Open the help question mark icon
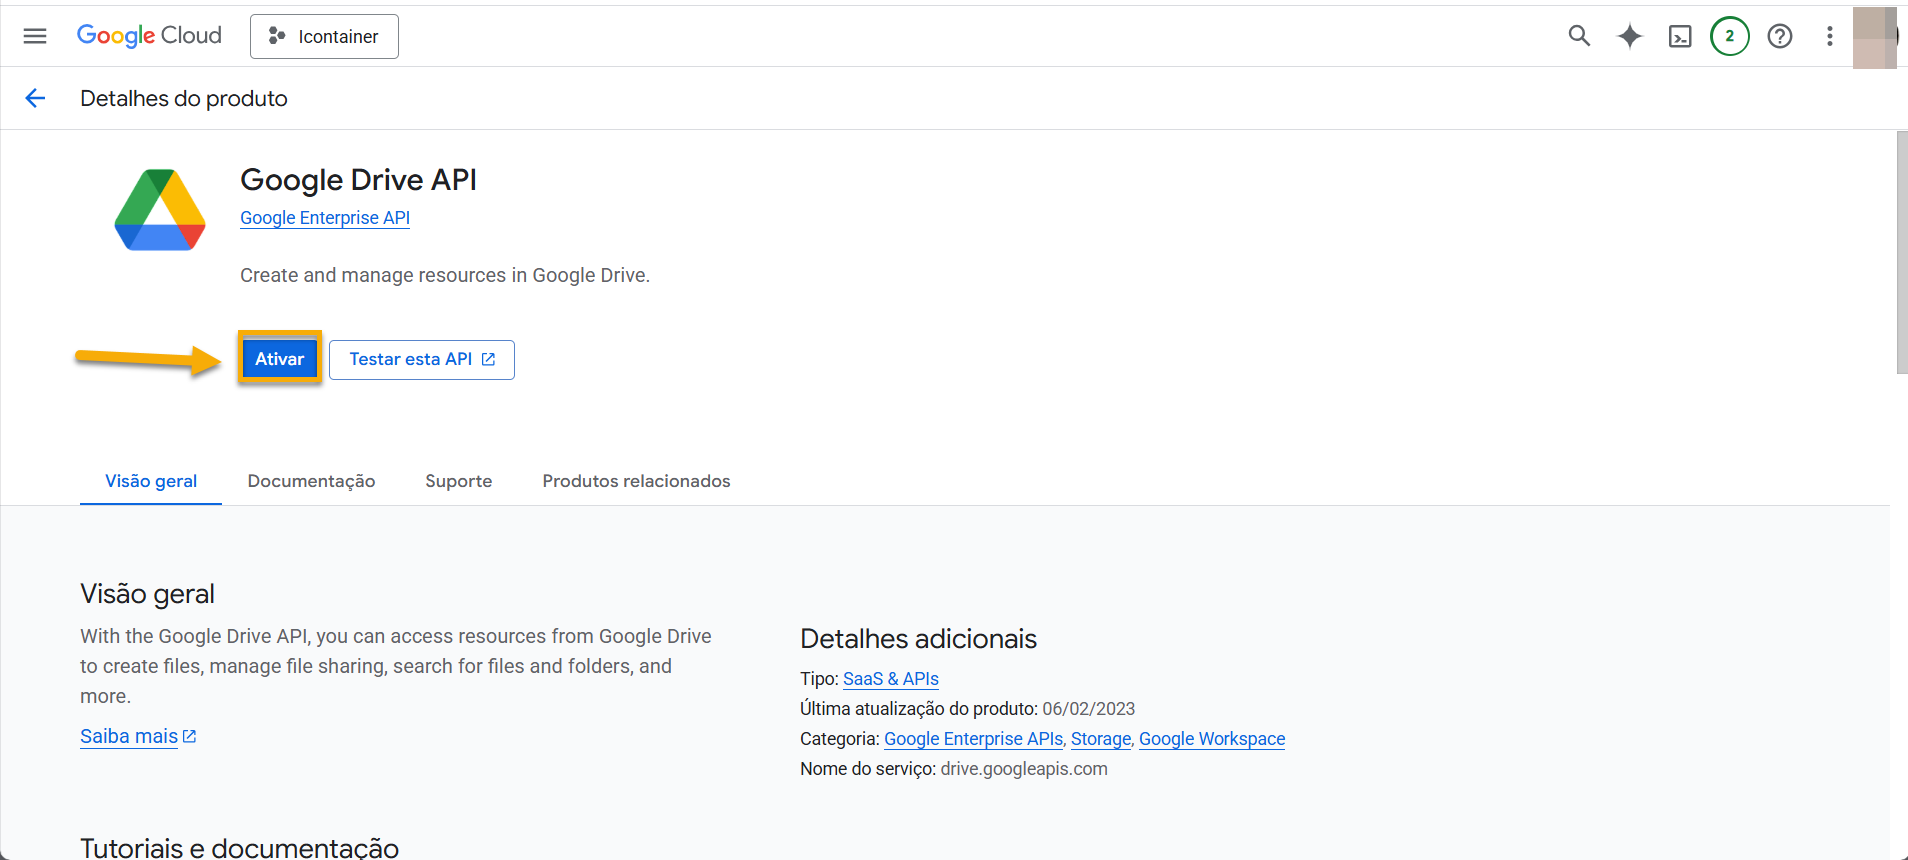The height and width of the screenshot is (860, 1908). [x=1780, y=36]
